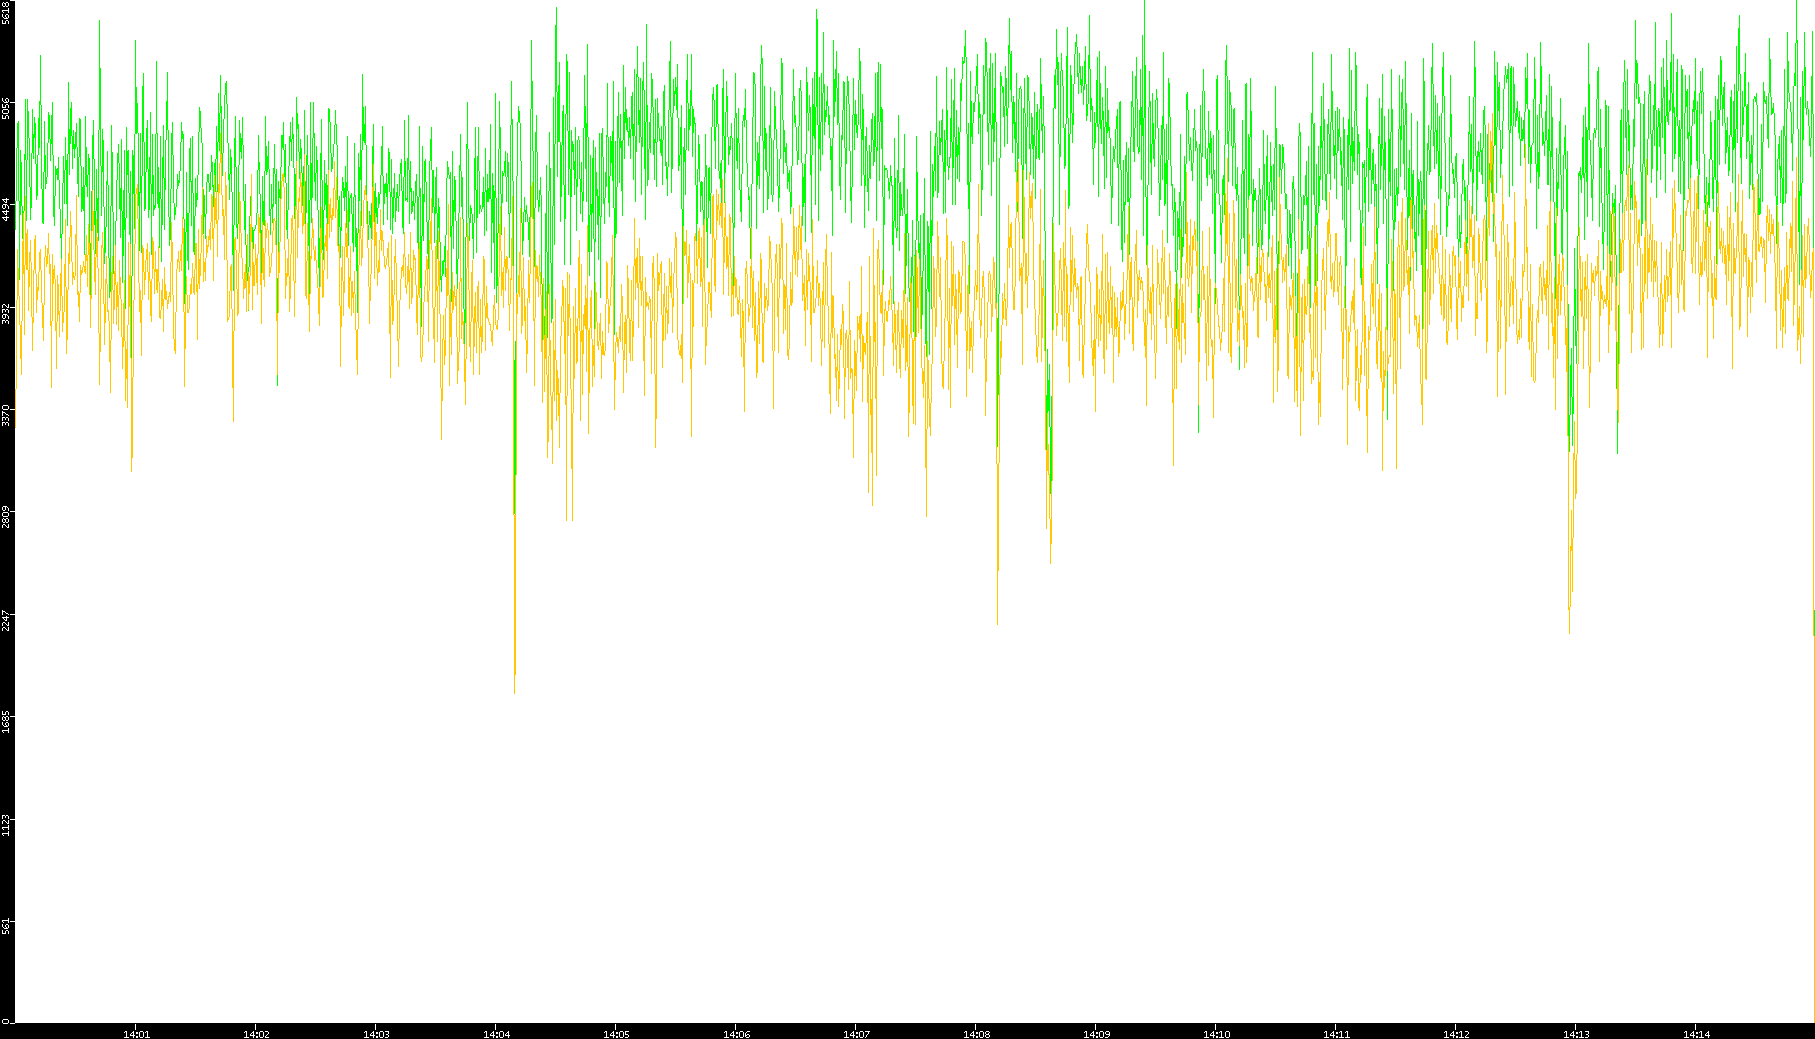
Task: Click the 4494 vertical axis label
Action: (6, 210)
